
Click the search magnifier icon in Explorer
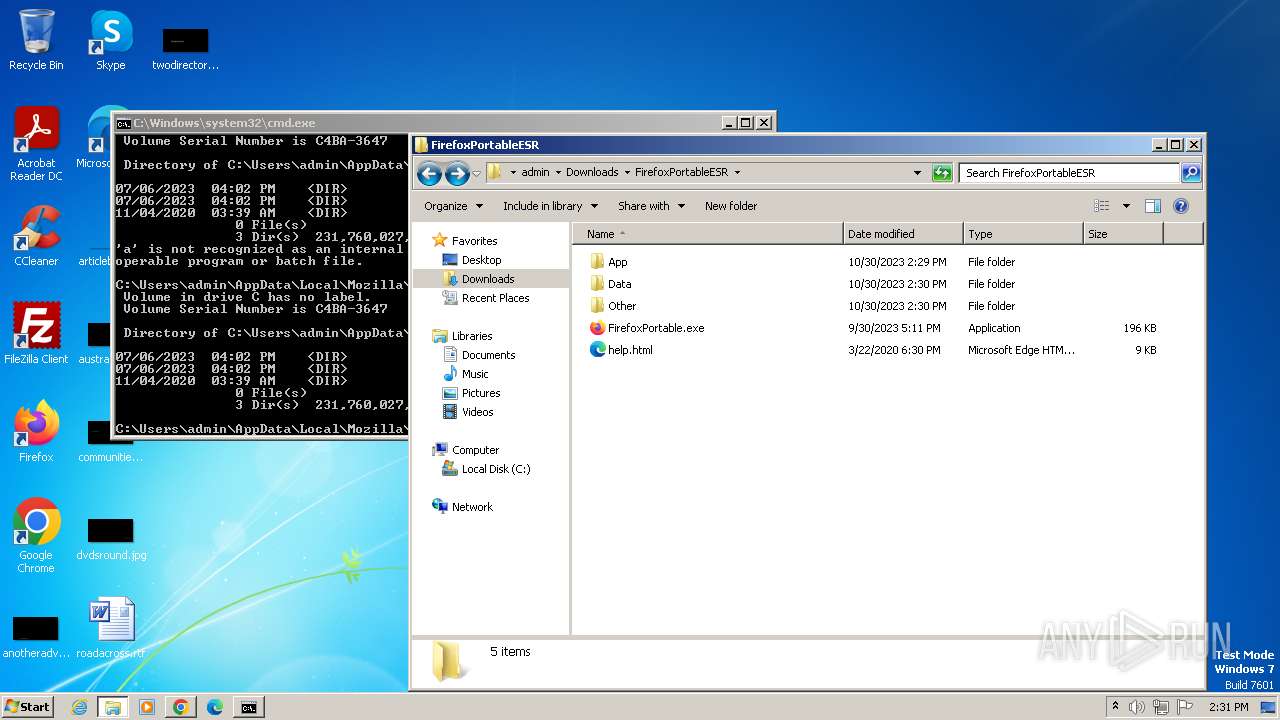coord(1190,173)
